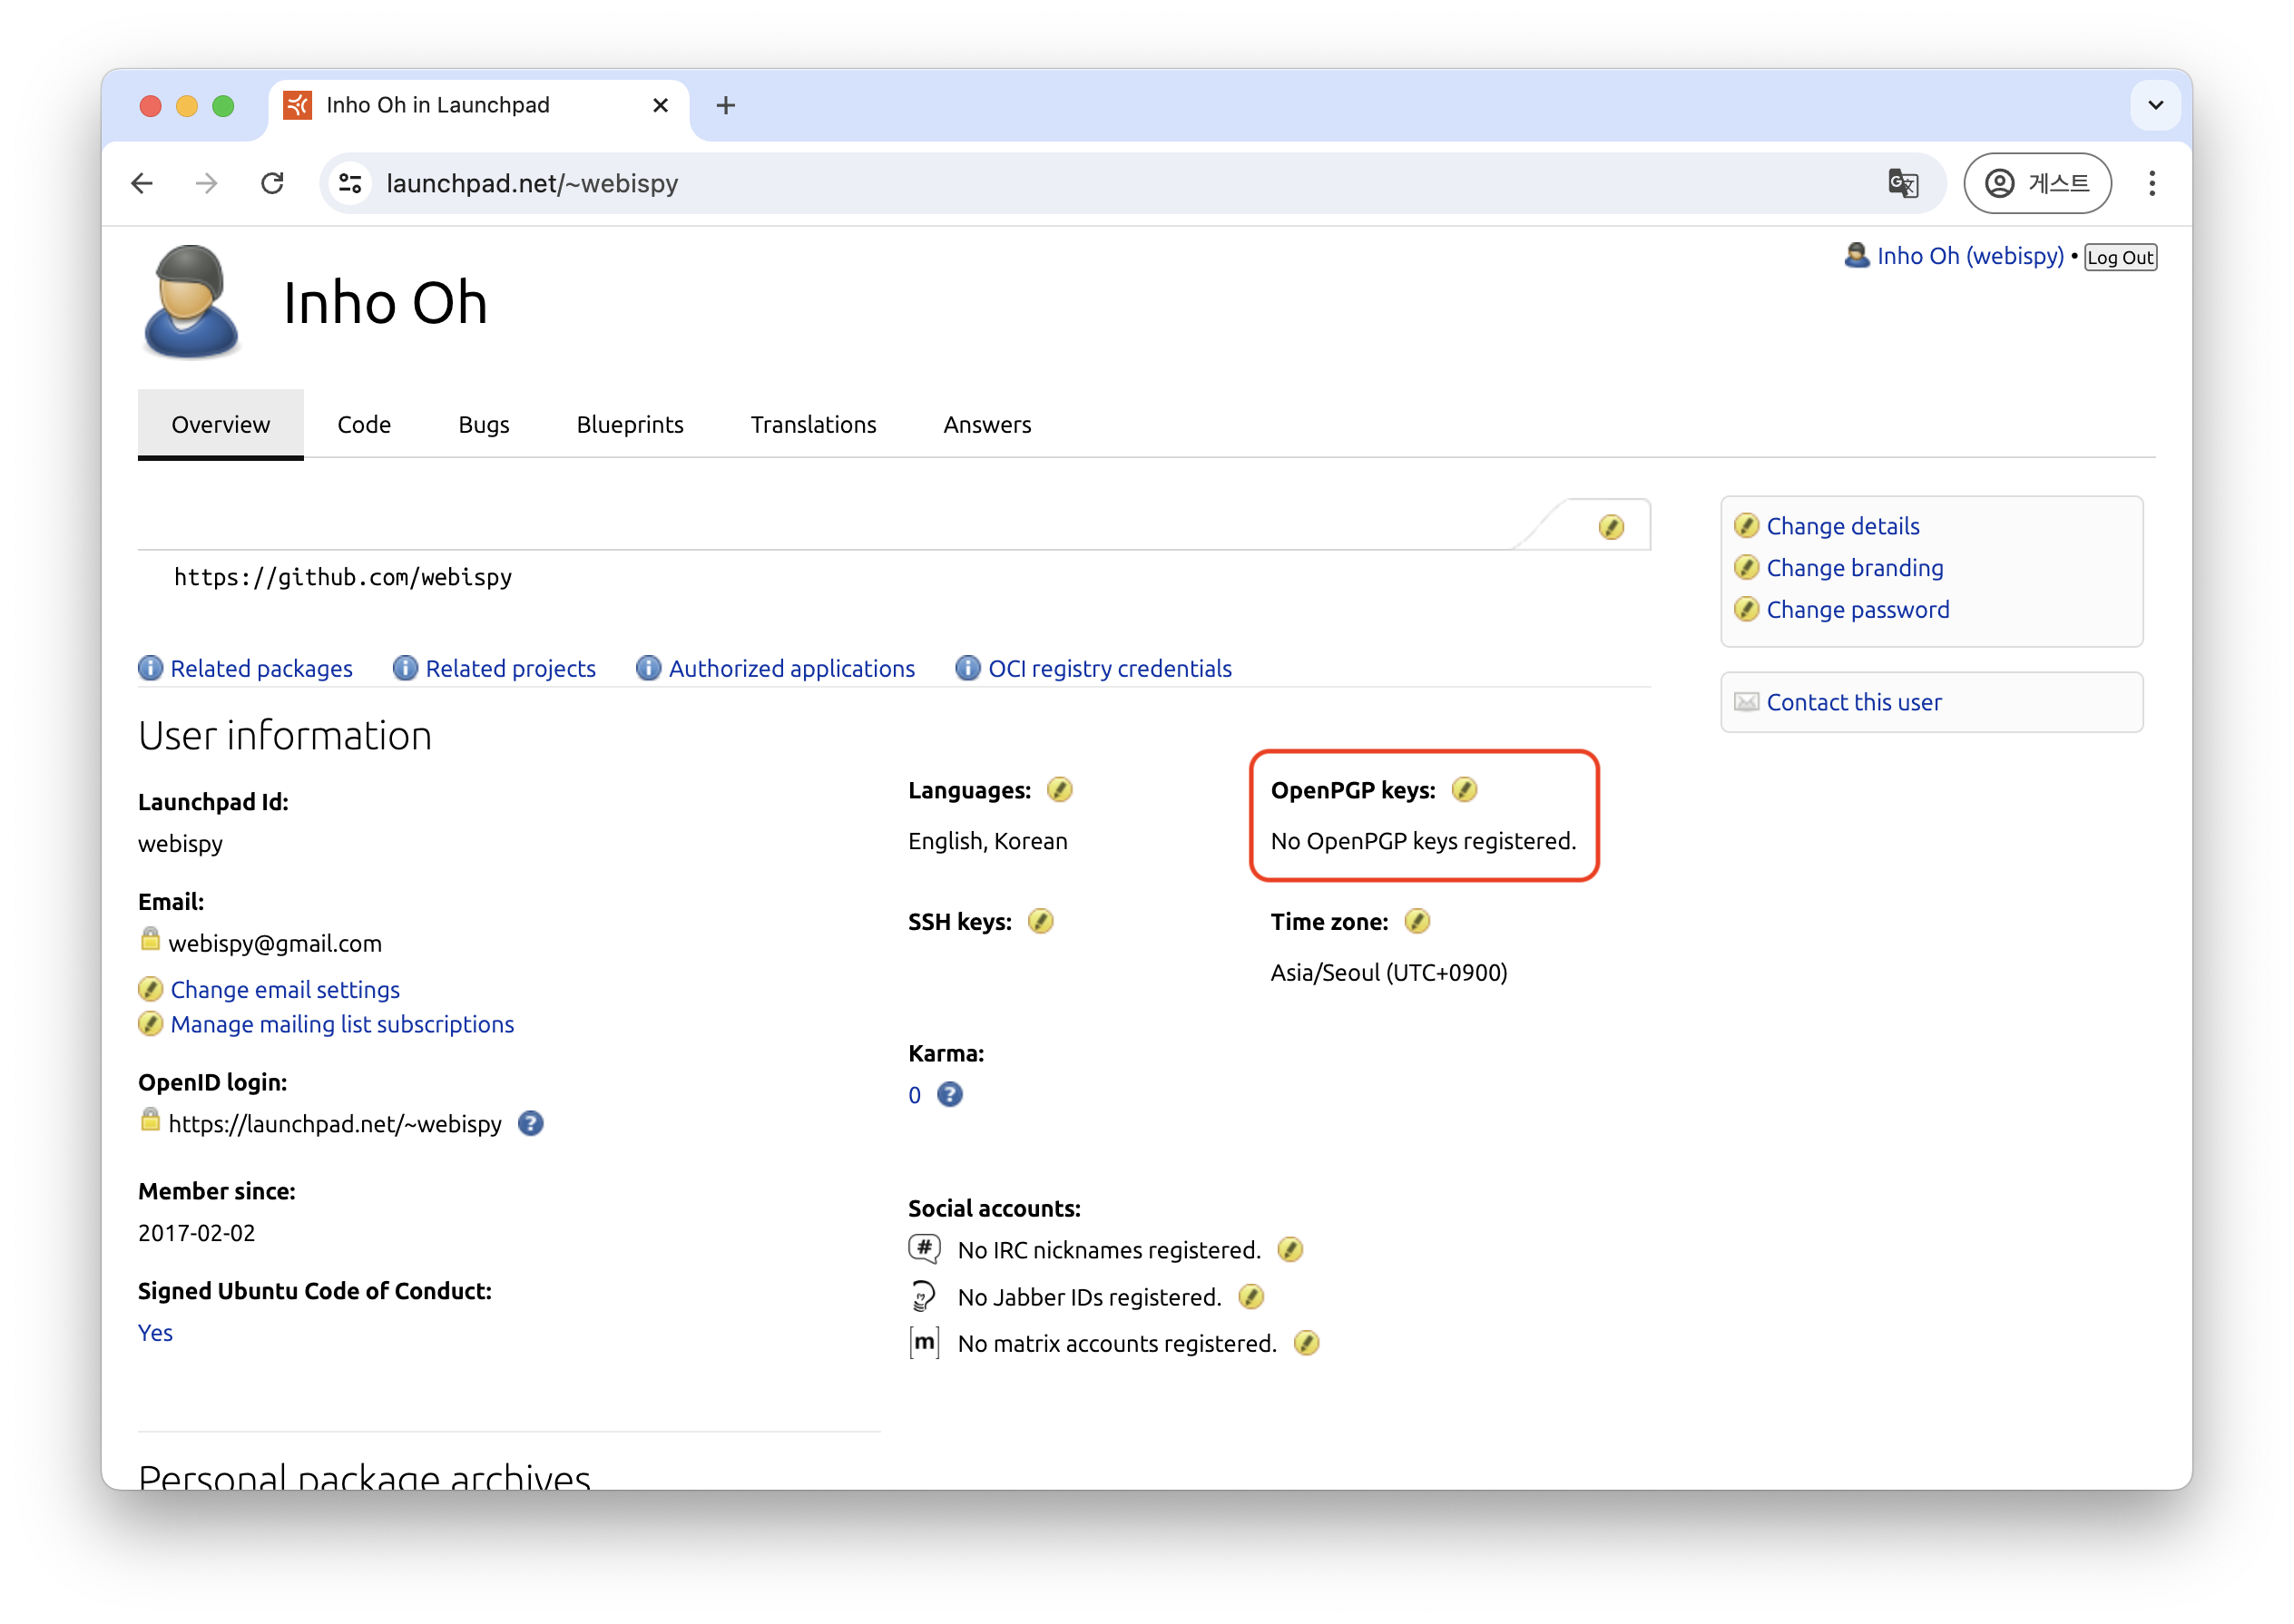Viewport: 2294px width, 1624px height.
Task: Expand the tab search dropdown
Action: [x=2155, y=105]
